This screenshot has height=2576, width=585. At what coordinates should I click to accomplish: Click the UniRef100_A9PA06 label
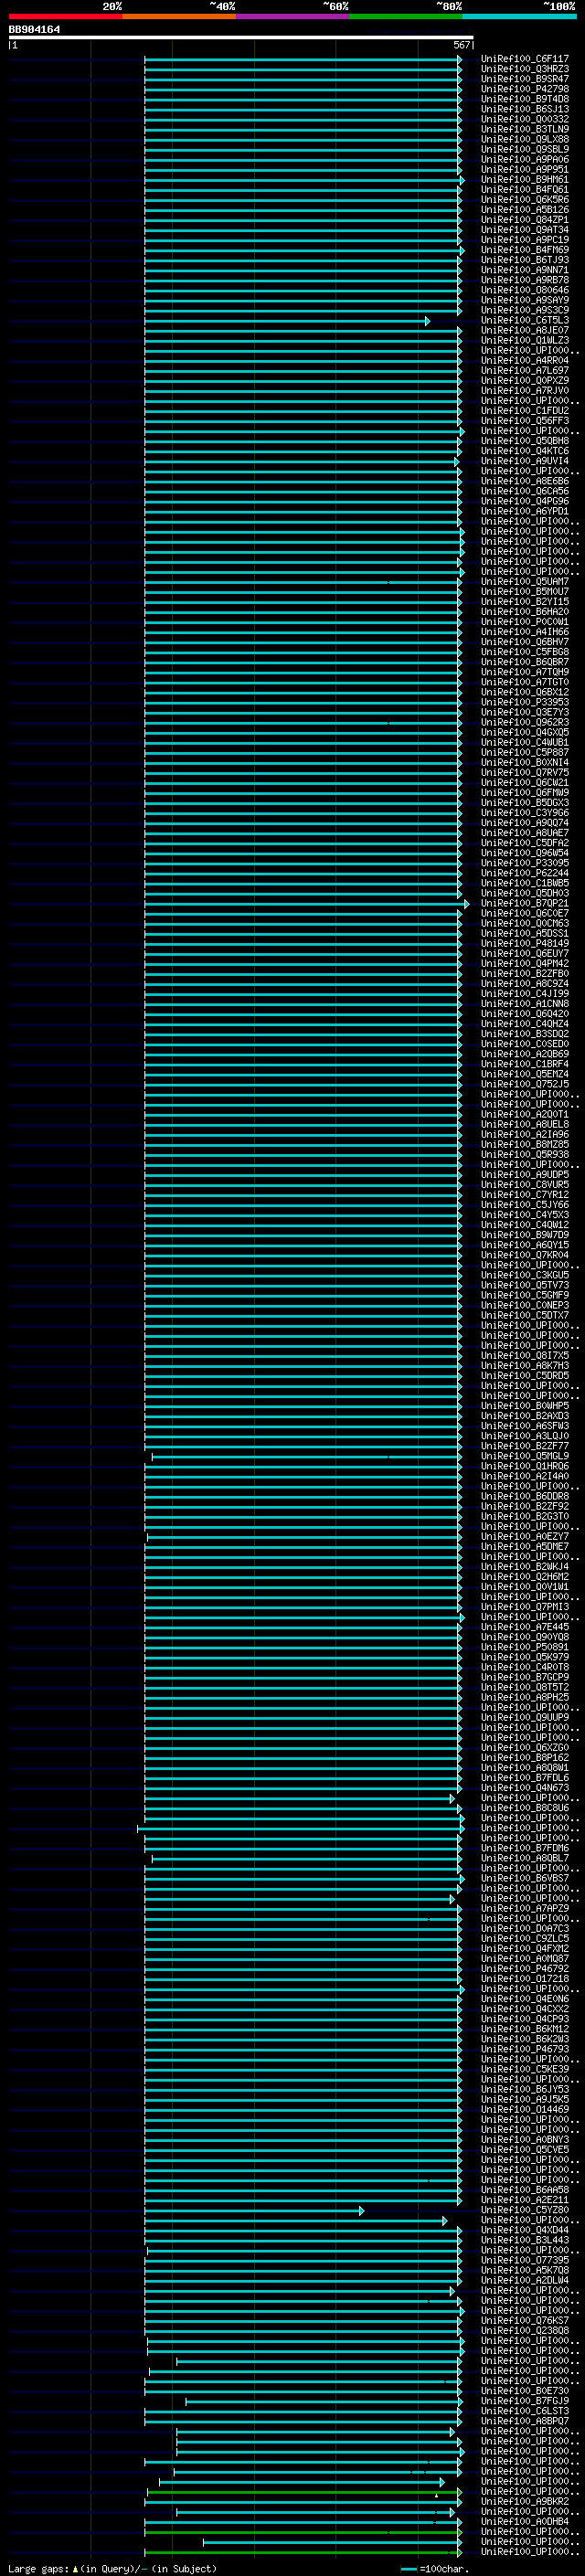coord(525,159)
